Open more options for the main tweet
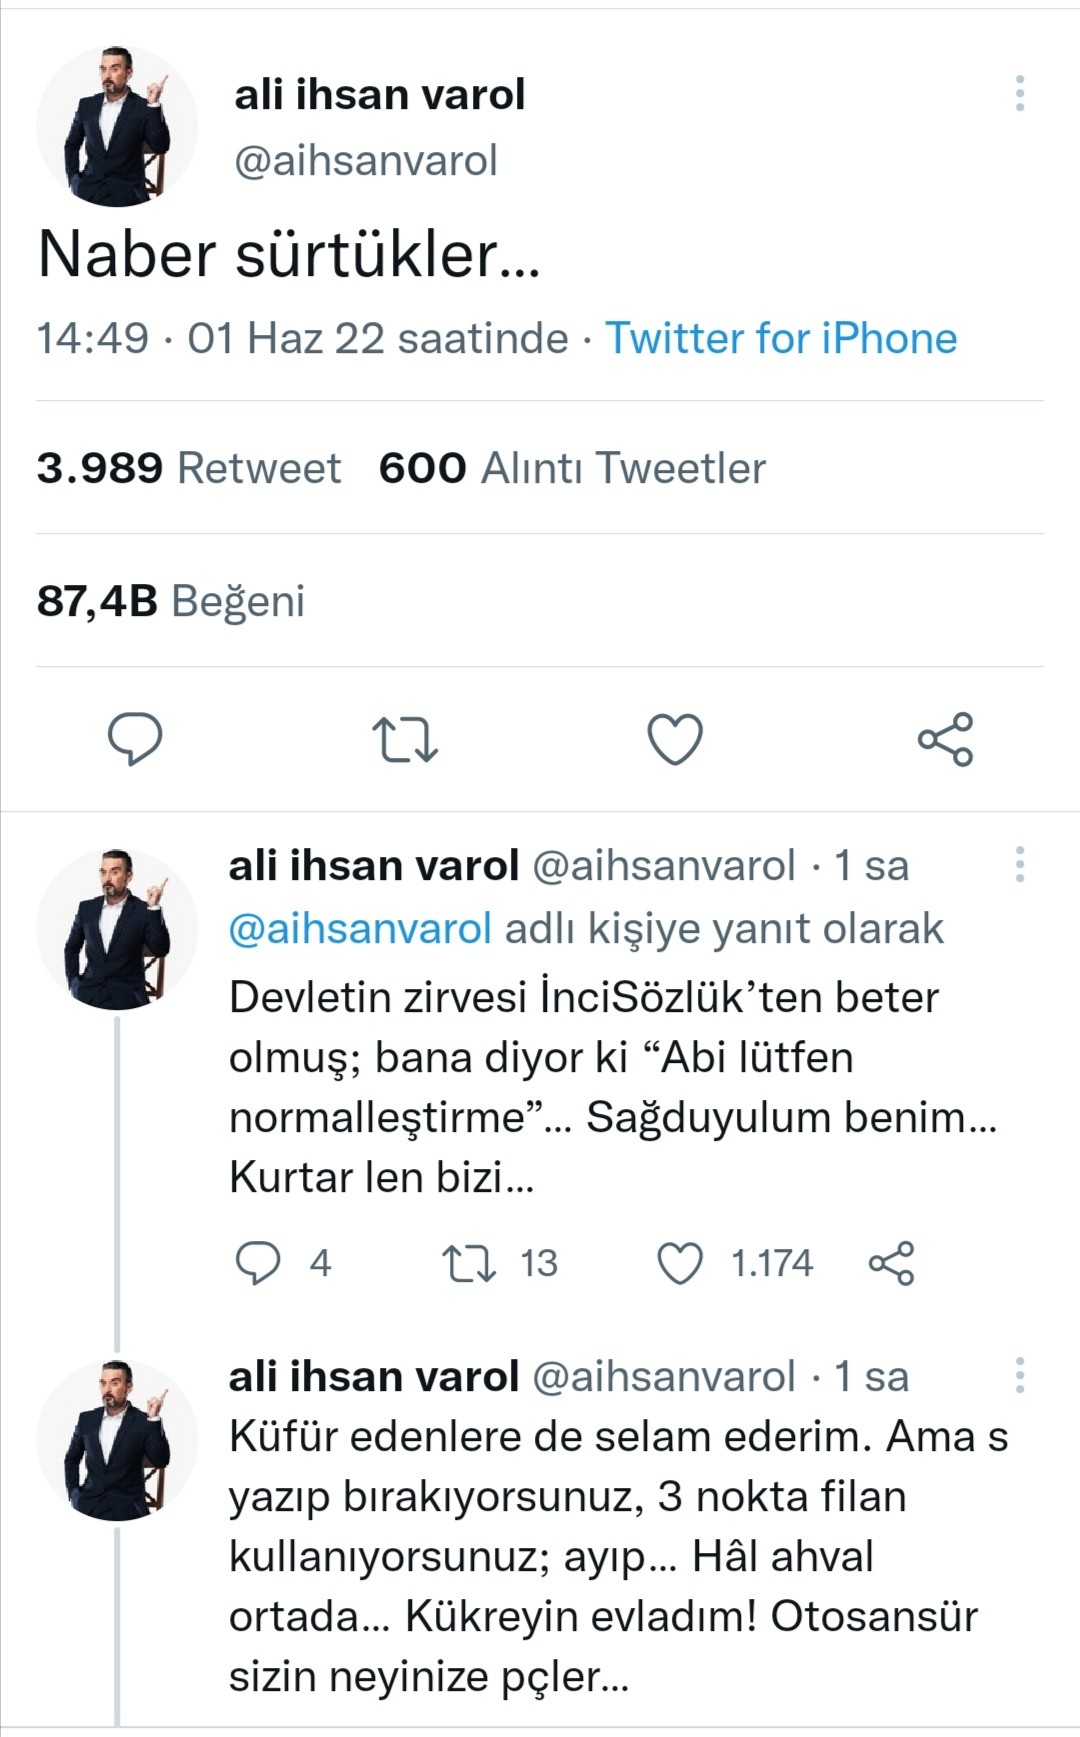 click(x=1019, y=93)
